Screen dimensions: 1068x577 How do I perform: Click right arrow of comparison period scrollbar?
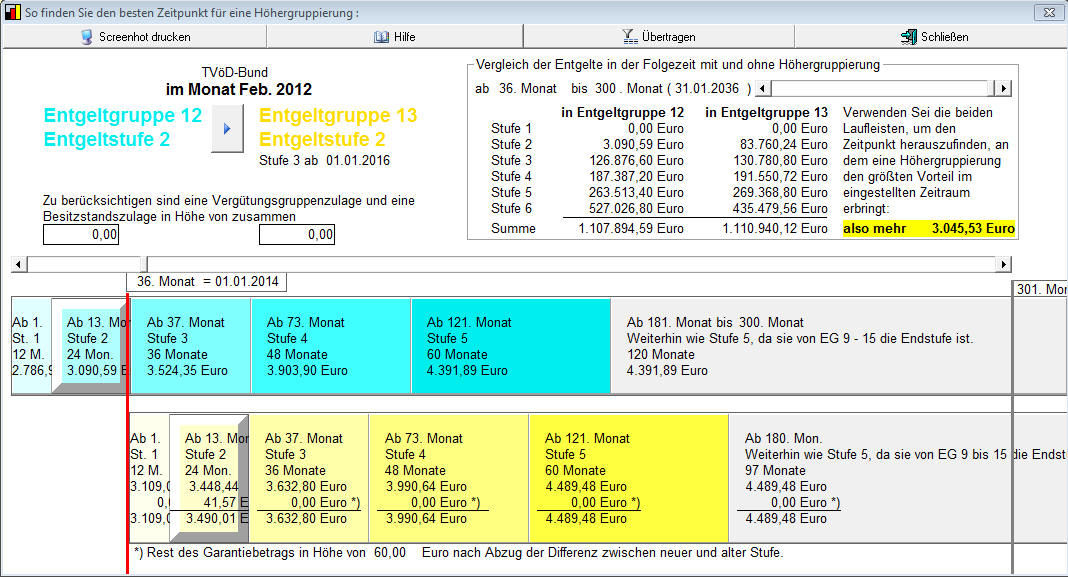tap(1003, 89)
